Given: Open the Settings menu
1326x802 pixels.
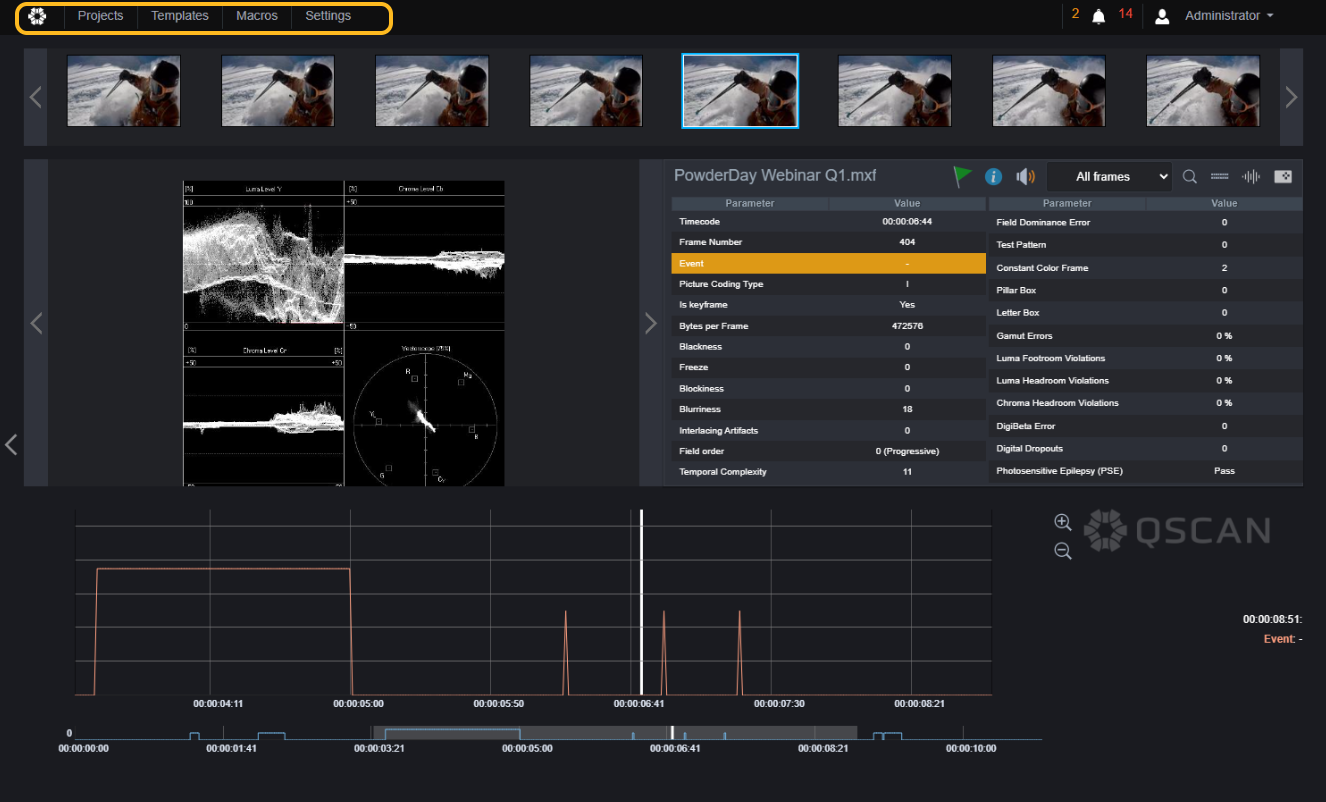Looking at the screenshot, I should (328, 16).
